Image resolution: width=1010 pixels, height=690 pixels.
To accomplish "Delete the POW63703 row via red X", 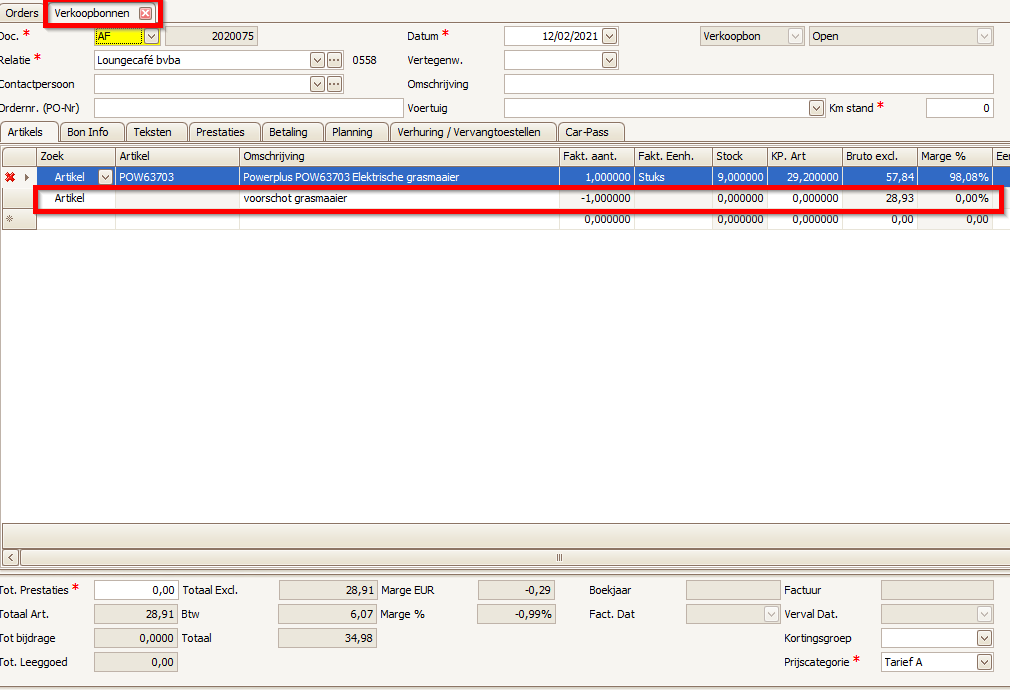I will coord(10,177).
